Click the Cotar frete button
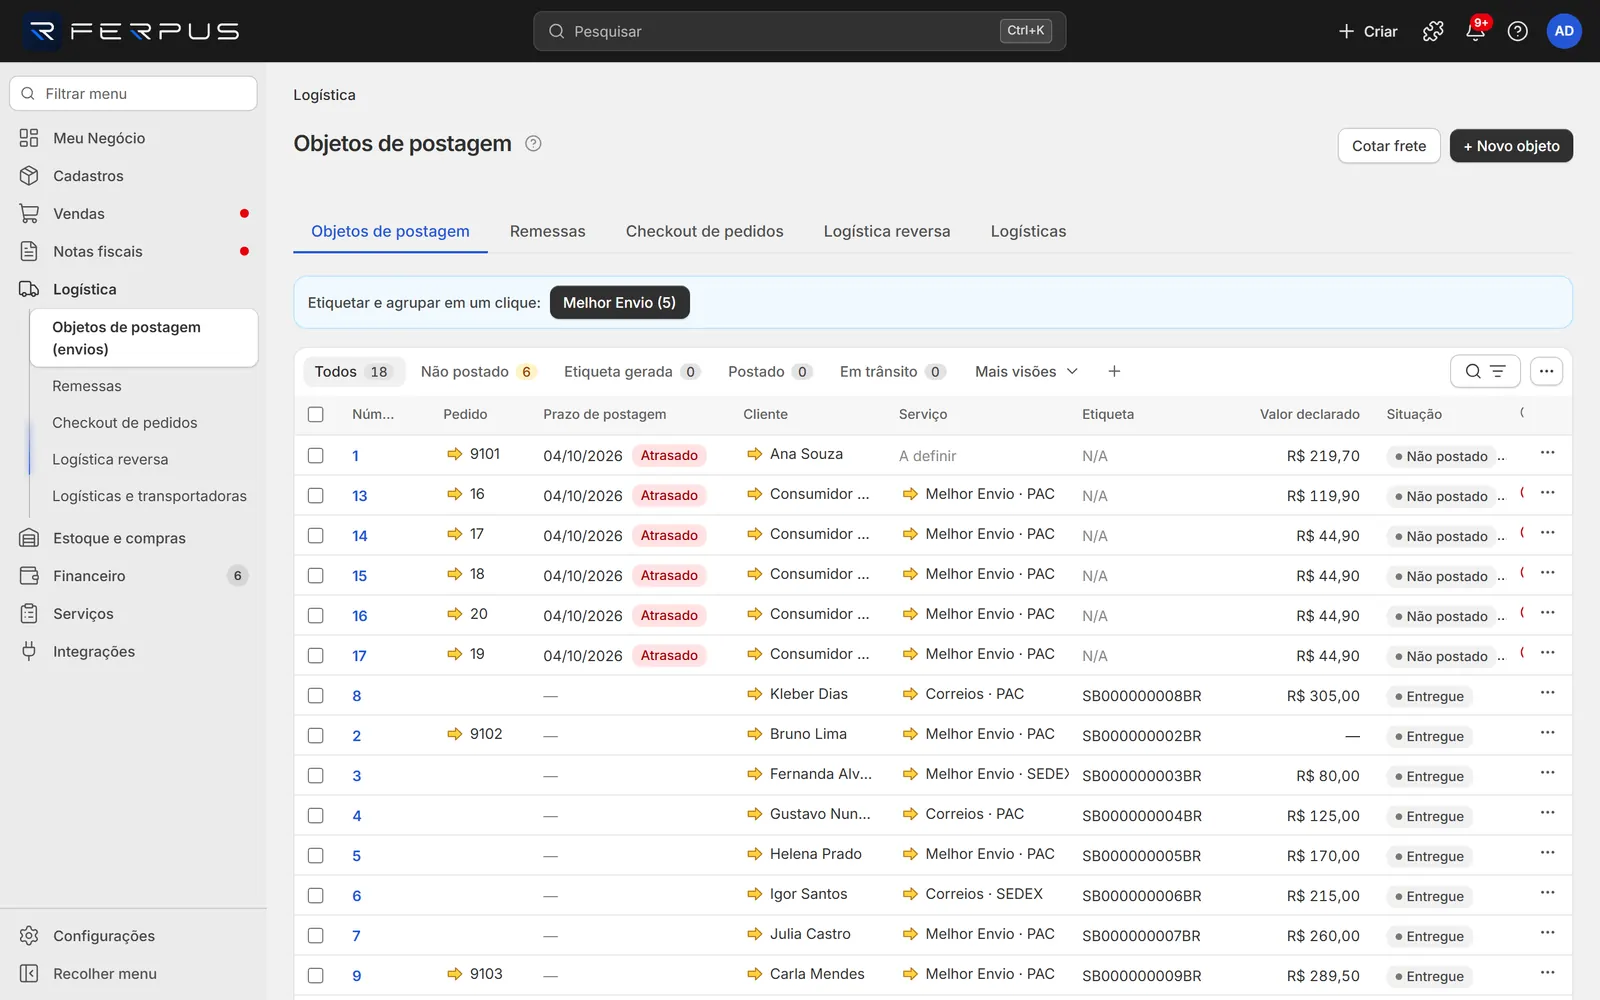 (1389, 146)
